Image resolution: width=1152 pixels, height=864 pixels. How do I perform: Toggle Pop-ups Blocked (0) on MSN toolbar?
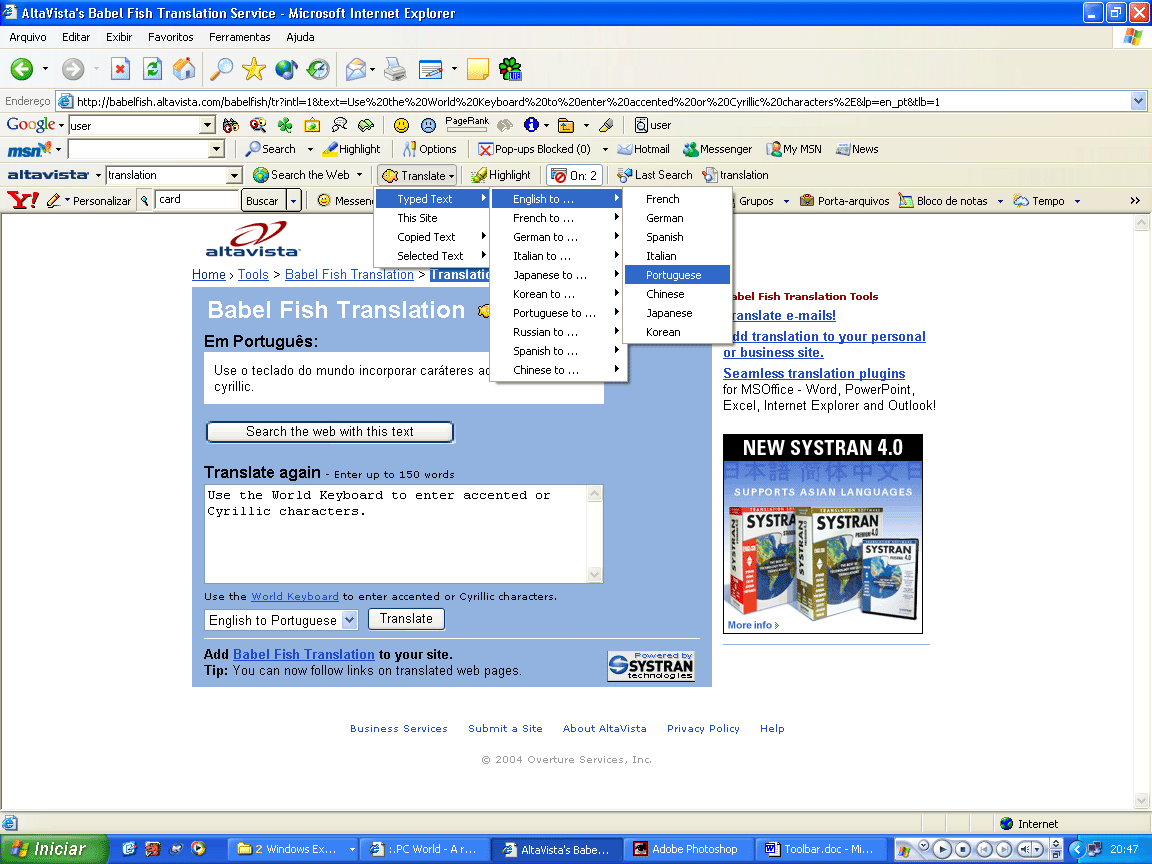[x=534, y=149]
